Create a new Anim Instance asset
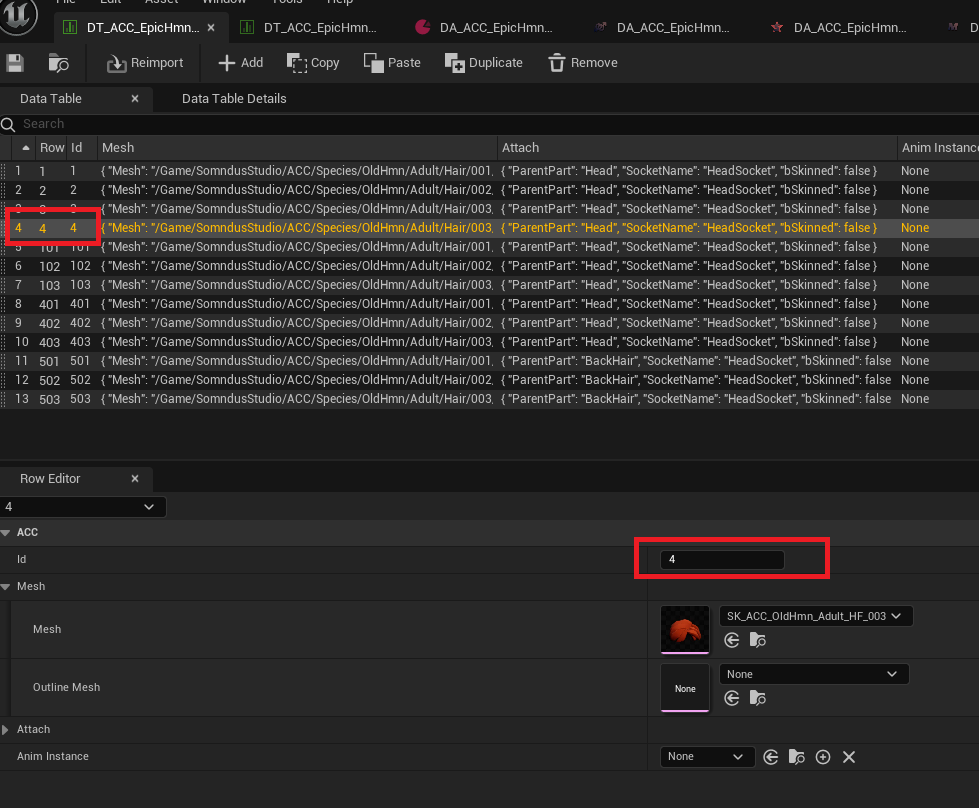 tap(822, 757)
